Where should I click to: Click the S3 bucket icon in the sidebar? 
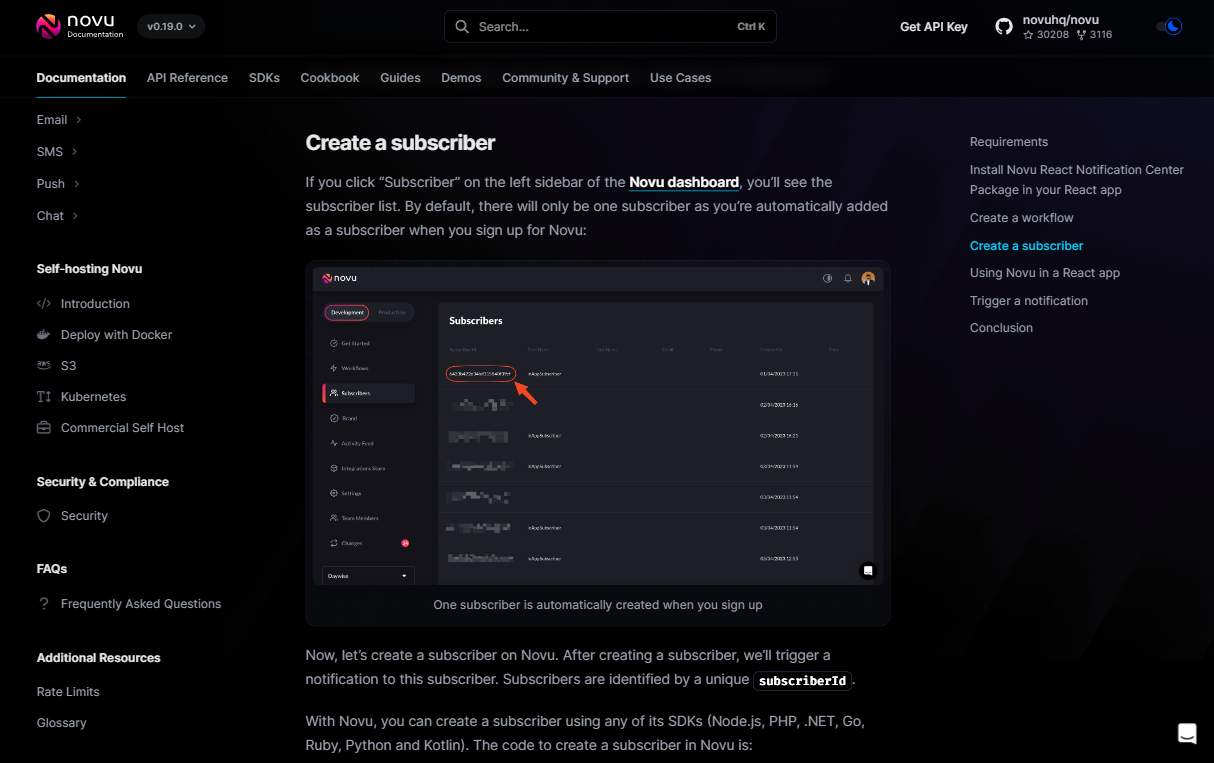tap(43, 365)
